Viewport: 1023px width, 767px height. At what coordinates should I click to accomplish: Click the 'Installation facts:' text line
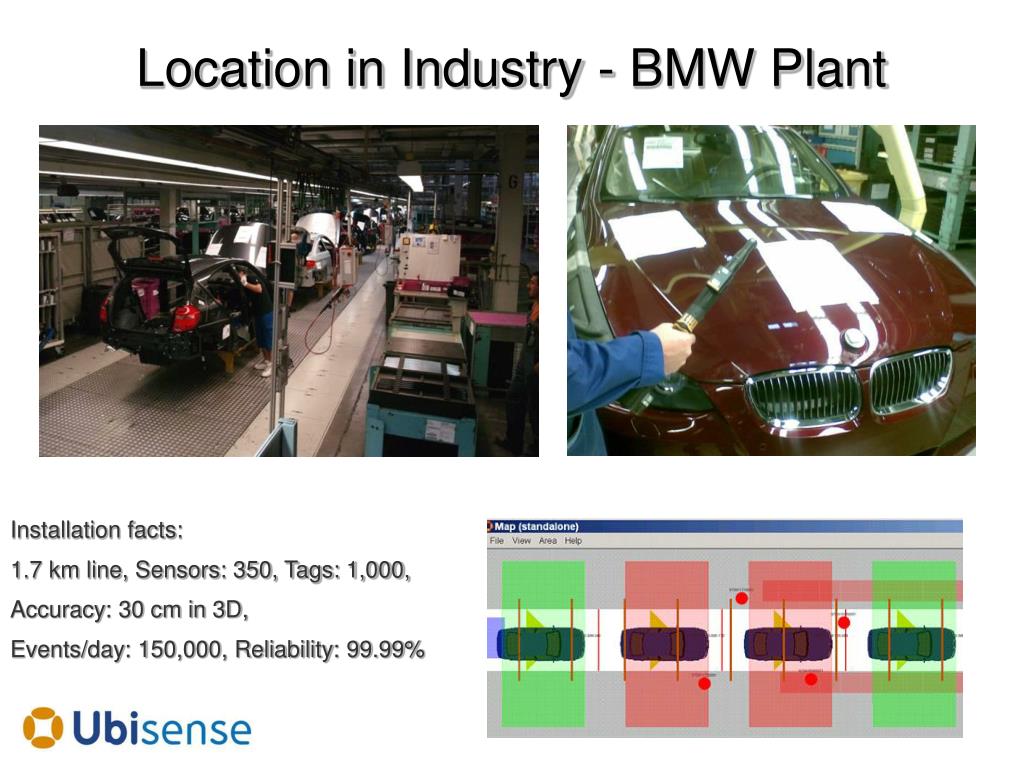[x=97, y=530]
